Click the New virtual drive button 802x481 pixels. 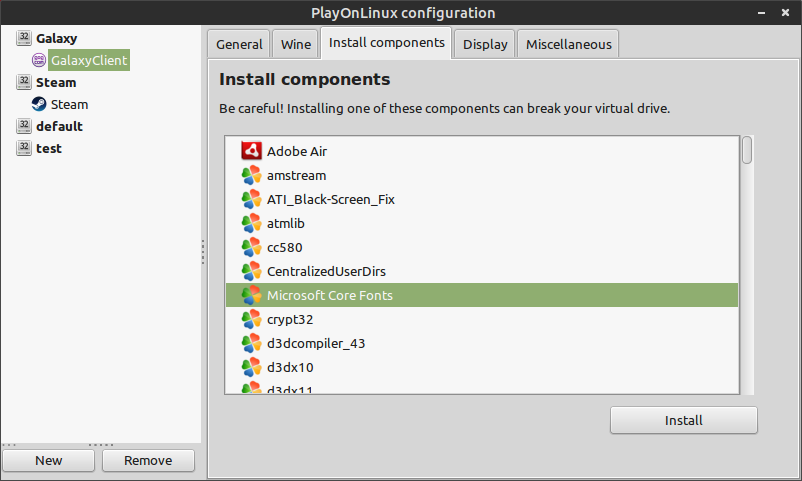pos(49,461)
